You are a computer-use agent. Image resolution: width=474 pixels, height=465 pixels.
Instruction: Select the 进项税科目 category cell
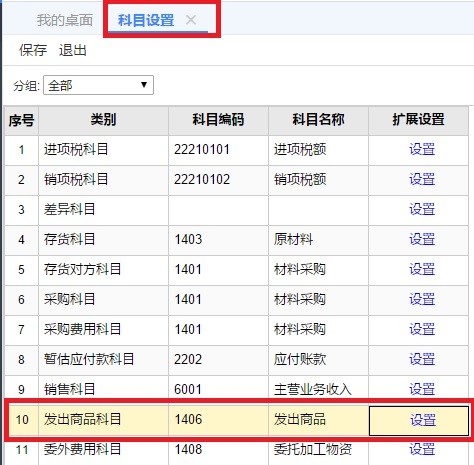tap(103, 150)
